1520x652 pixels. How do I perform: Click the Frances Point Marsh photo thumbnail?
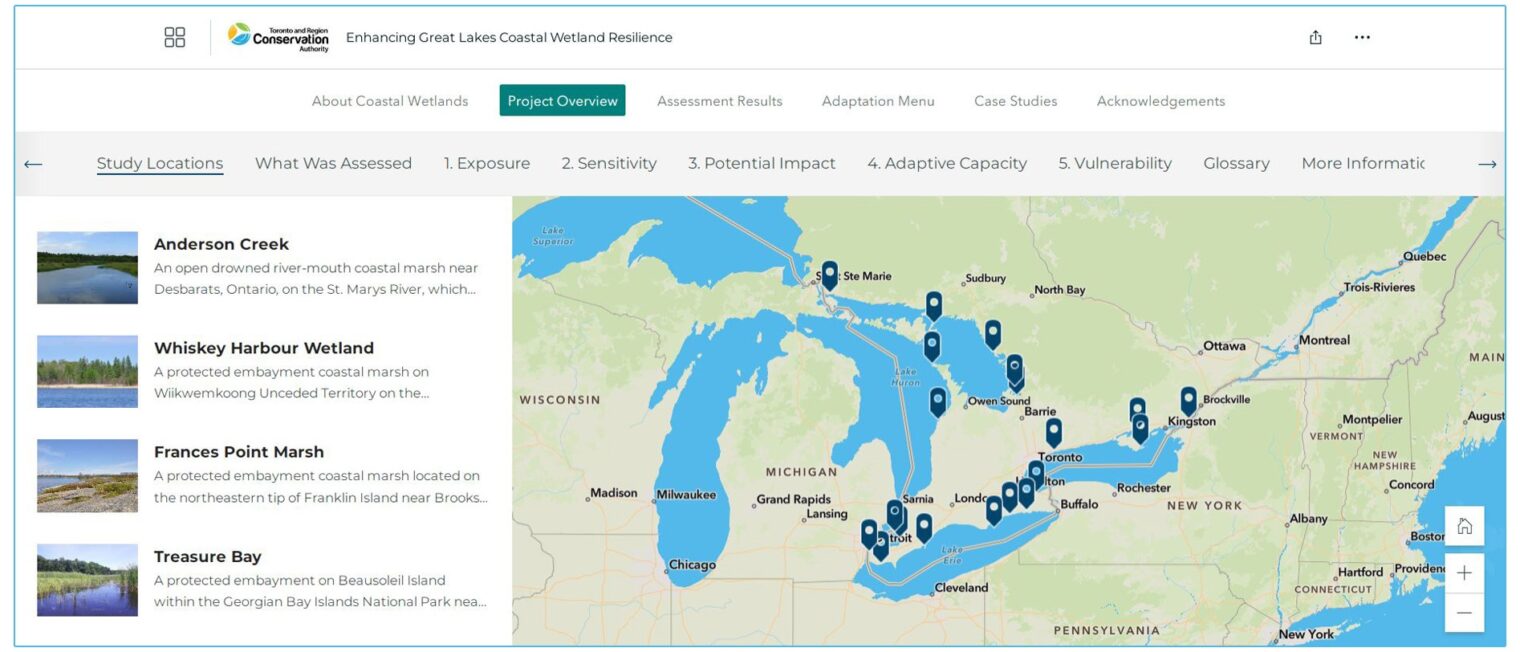point(87,475)
